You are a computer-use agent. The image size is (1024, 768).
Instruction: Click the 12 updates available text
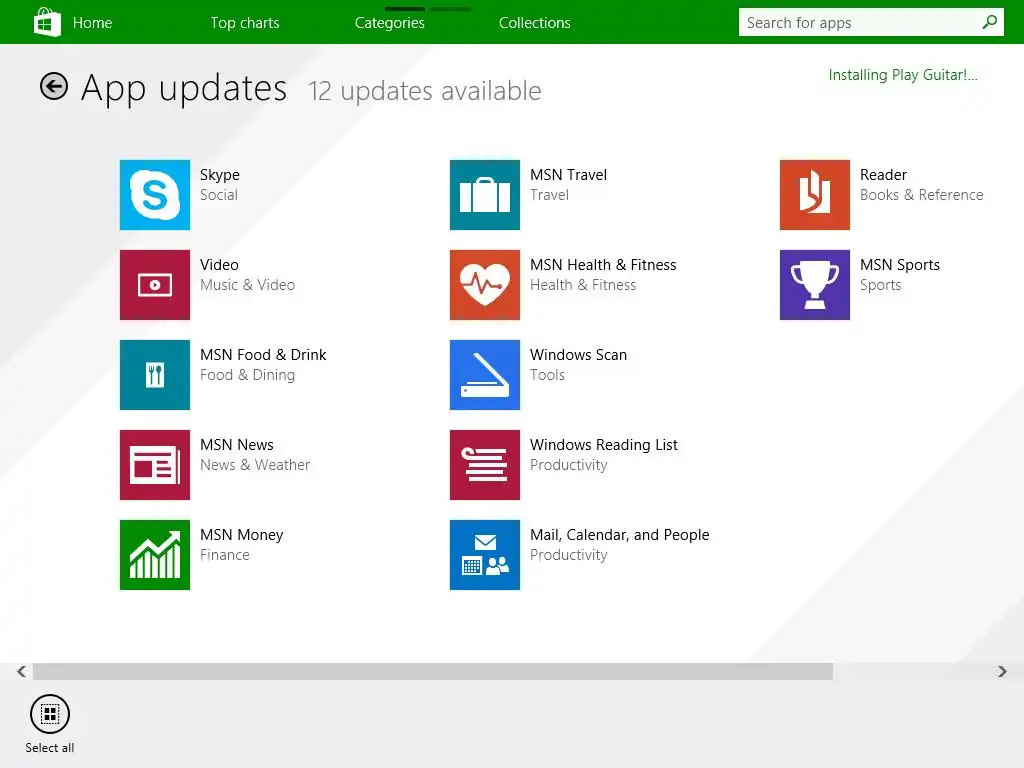tap(424, 91)
